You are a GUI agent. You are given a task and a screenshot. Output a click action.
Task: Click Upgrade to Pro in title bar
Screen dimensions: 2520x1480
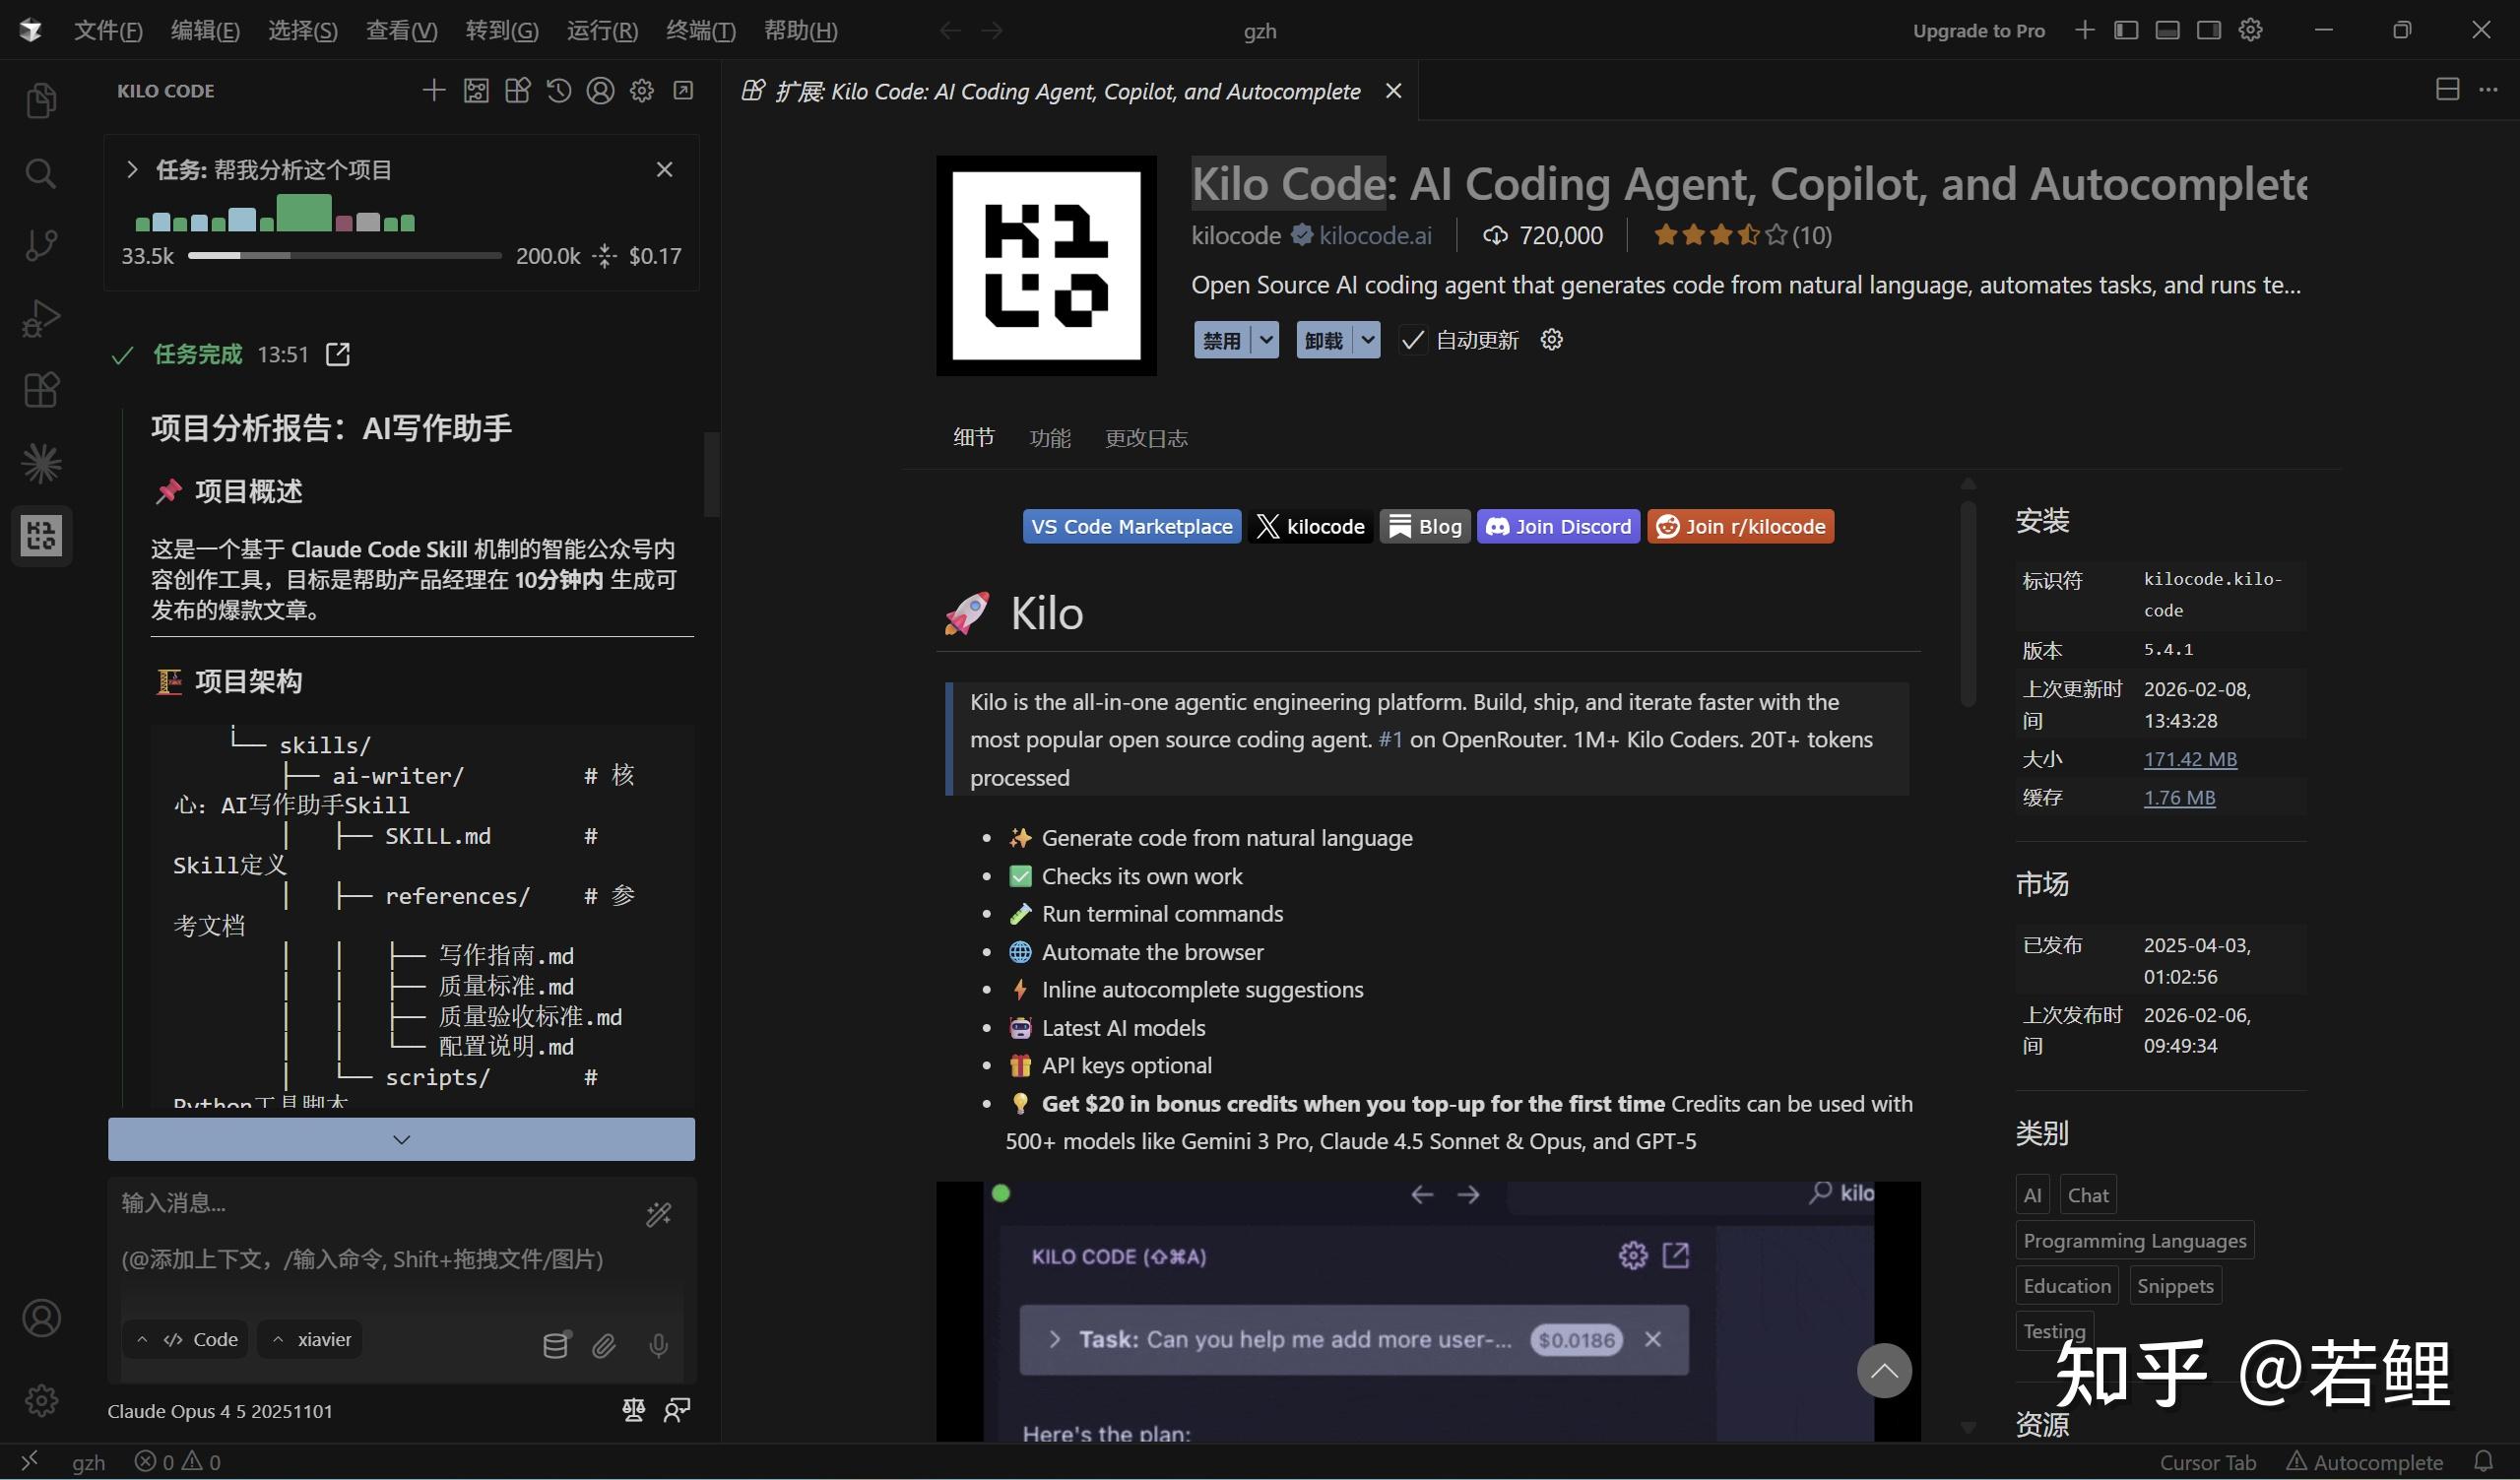pyautogui.click(x=1979, y=30)
